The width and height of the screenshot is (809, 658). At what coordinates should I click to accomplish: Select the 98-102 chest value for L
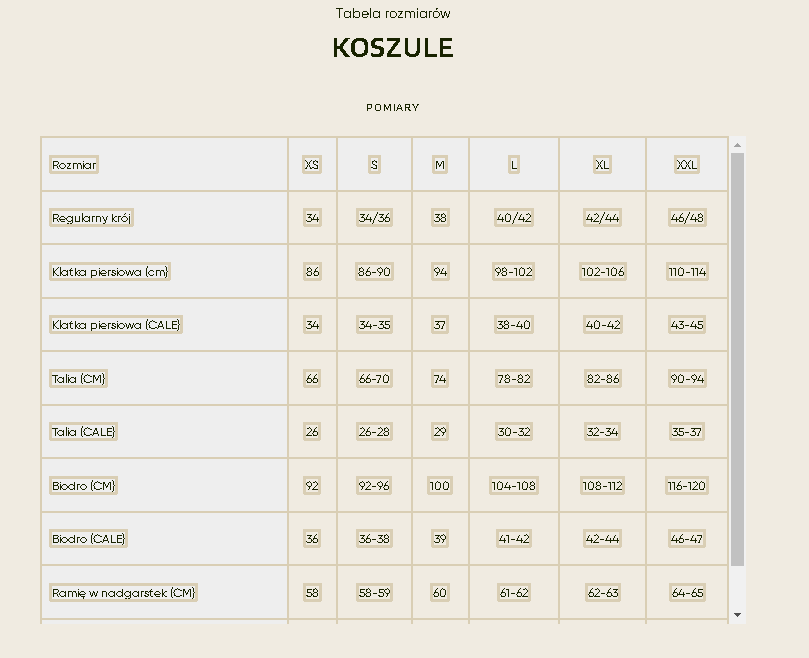pyautogui.click(x=514, y=272)
